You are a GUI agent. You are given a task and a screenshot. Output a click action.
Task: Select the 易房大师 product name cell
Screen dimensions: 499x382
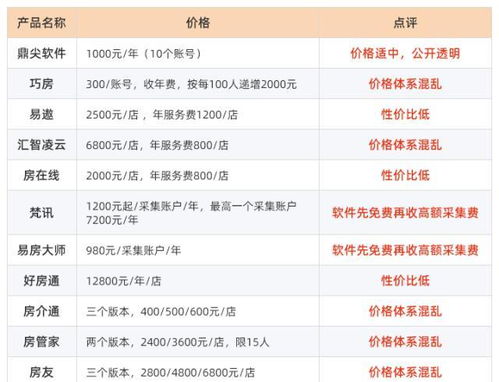pyautogui.click(x=42, y=250)
